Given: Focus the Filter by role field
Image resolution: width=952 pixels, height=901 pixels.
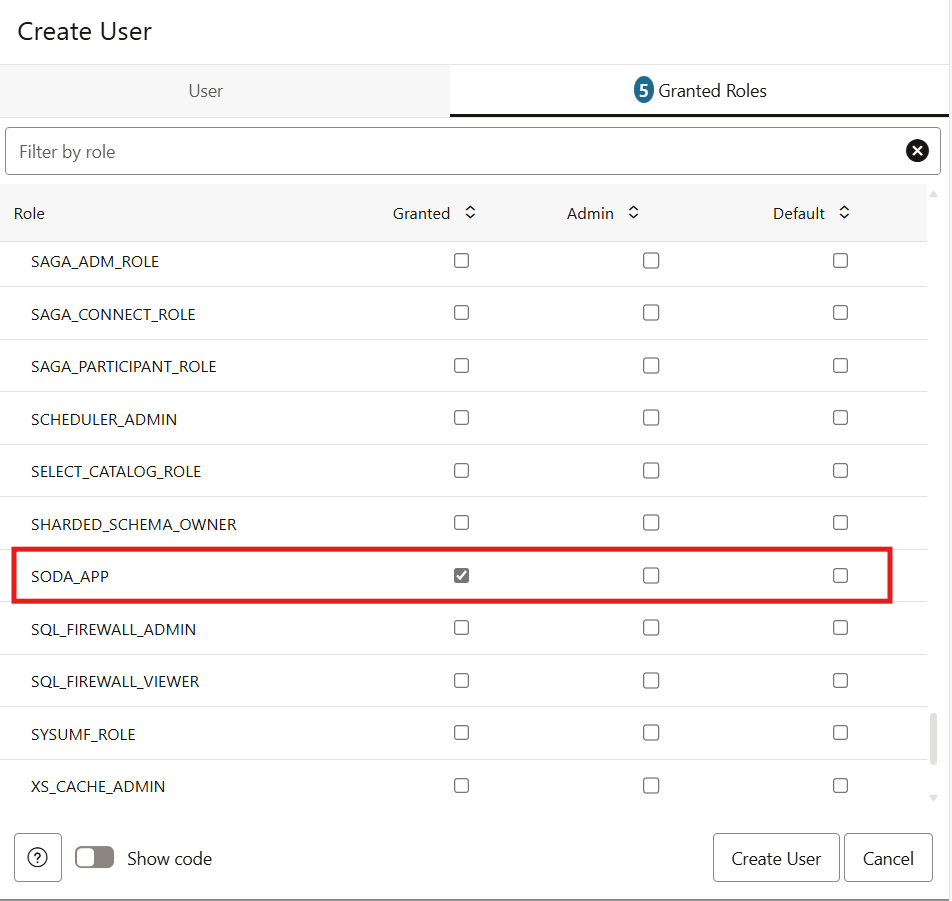Looking at the screenshot, I should point(450,152).
